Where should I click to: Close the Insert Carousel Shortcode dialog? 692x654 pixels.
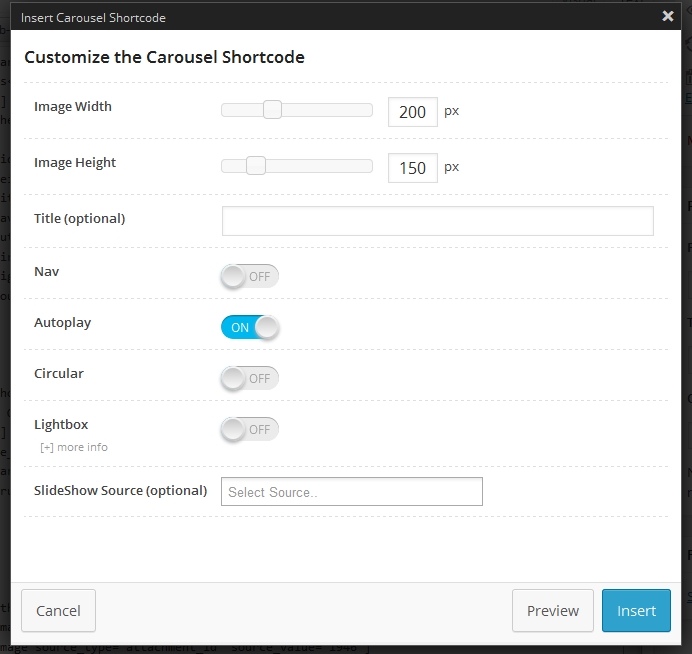pos(668,16)
